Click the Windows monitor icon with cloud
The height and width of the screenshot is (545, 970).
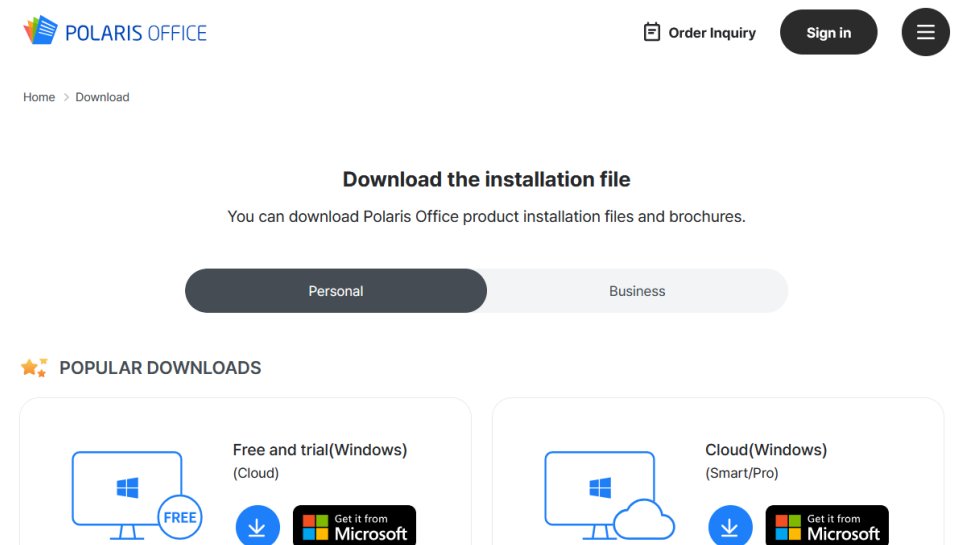point(609,496)
